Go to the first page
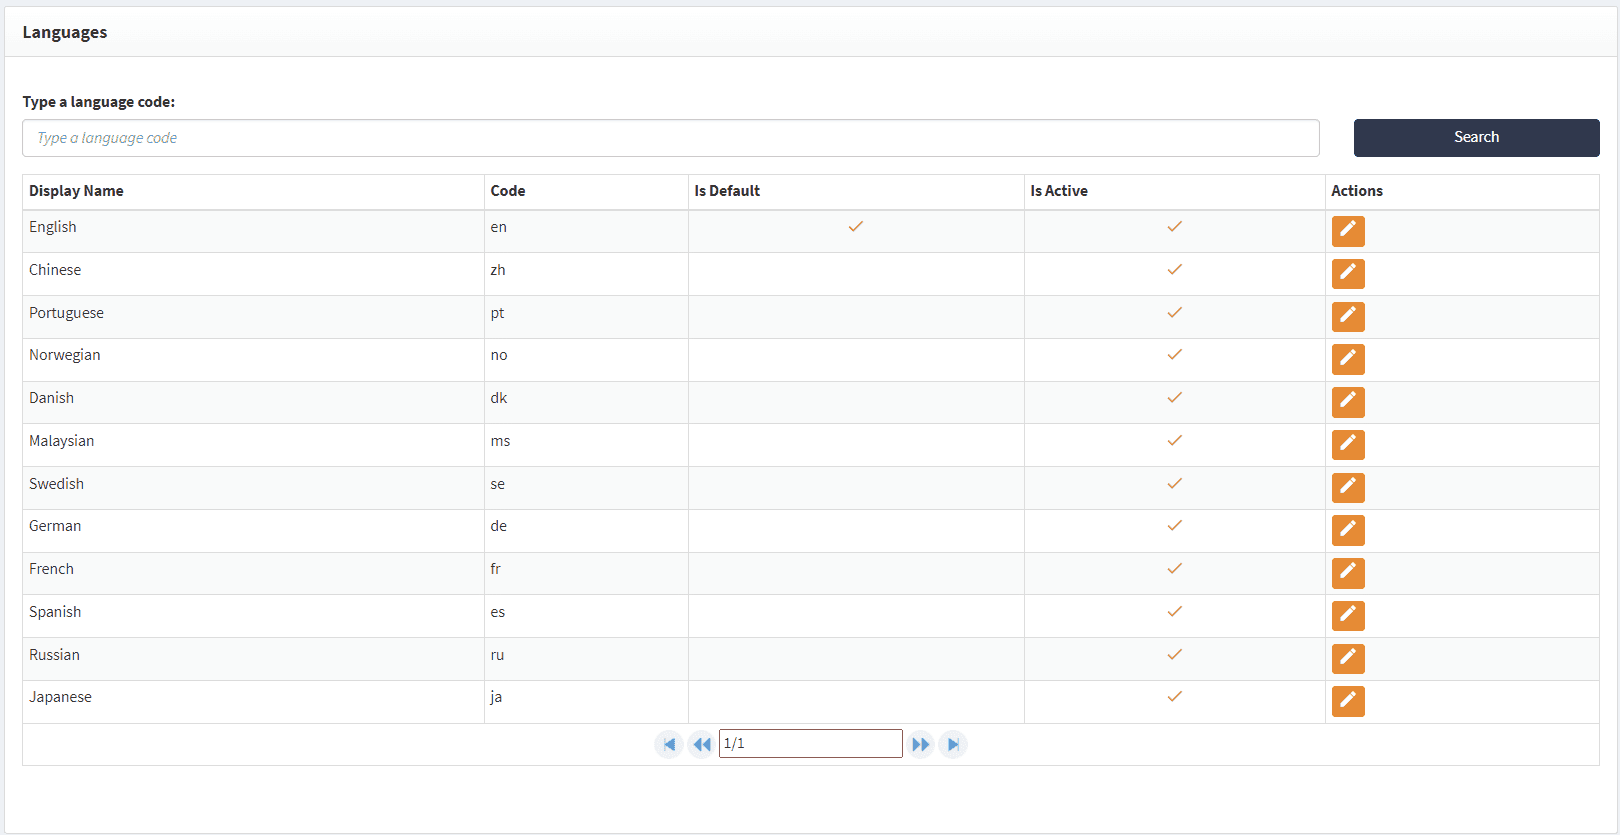Screen dimensions: 1620x835 (669, 744)
